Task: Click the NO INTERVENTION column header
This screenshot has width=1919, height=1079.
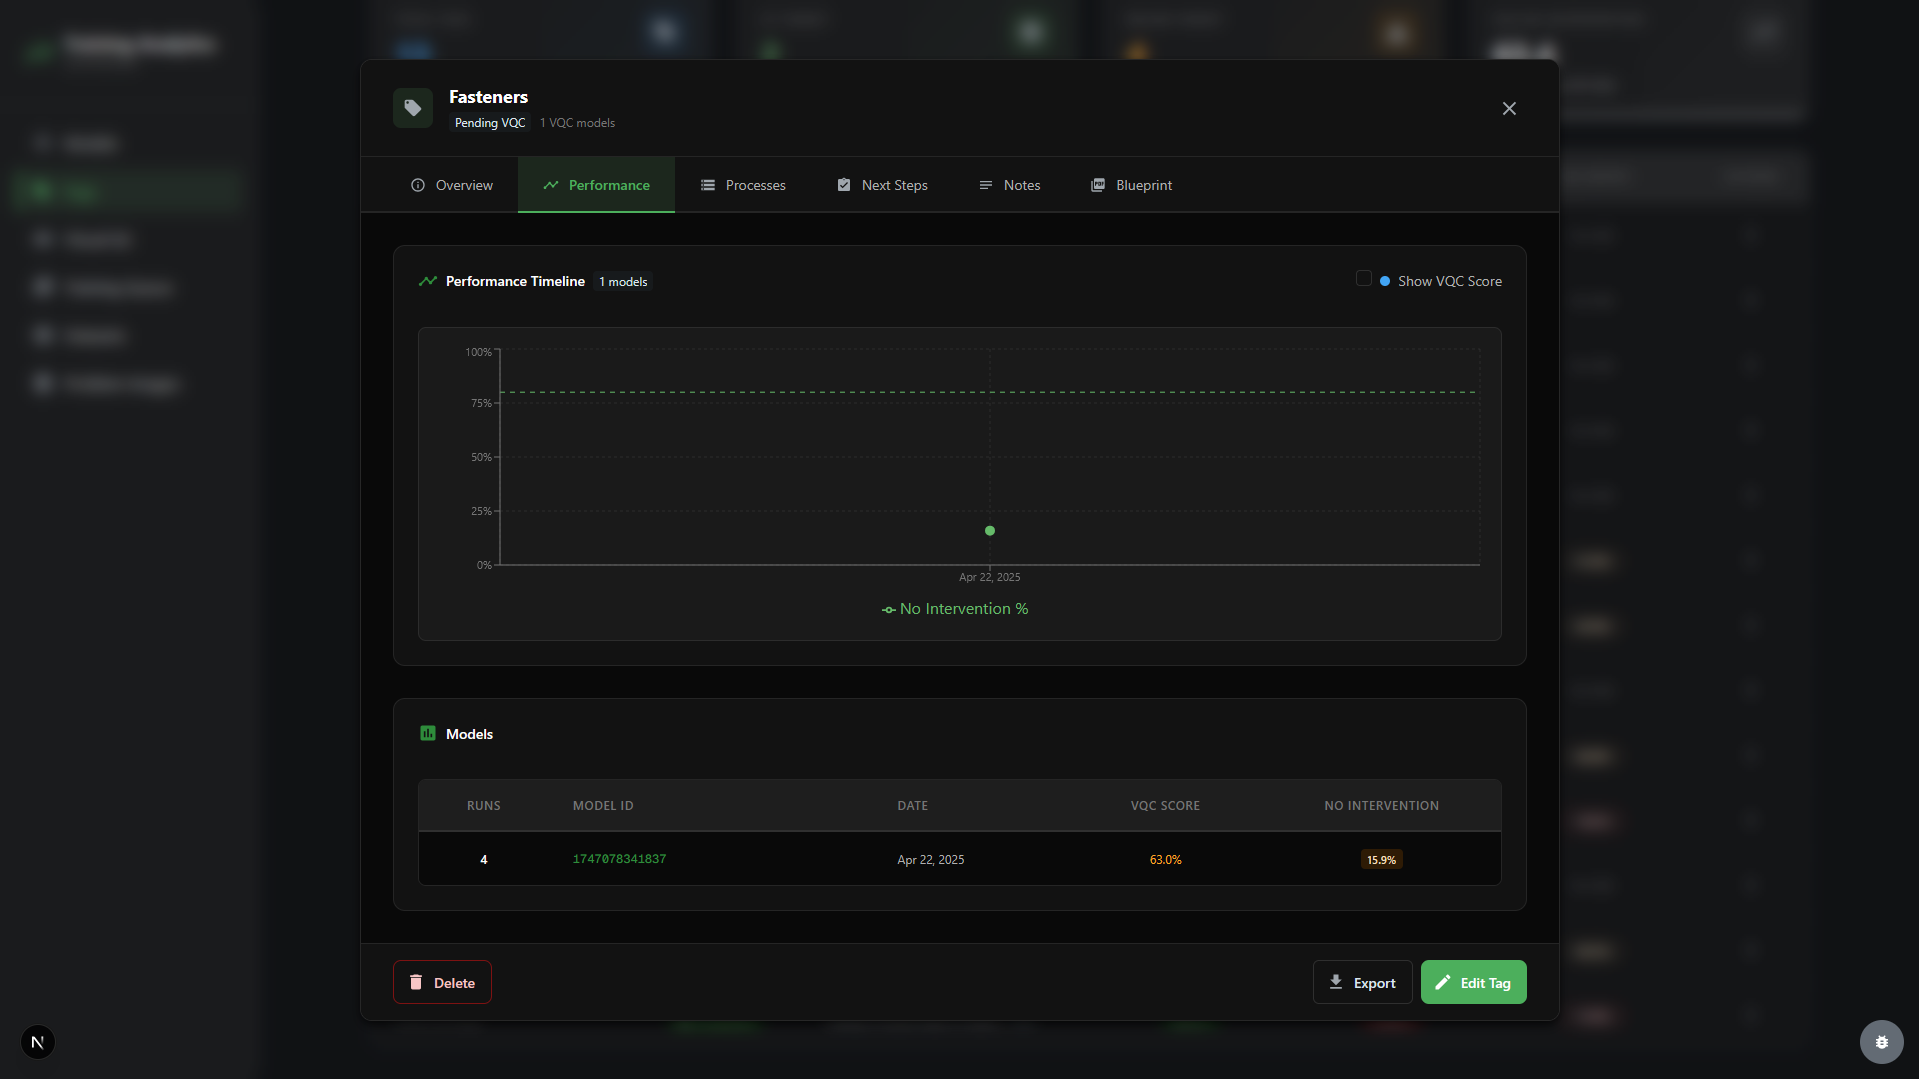Action: coord(1381,806)
